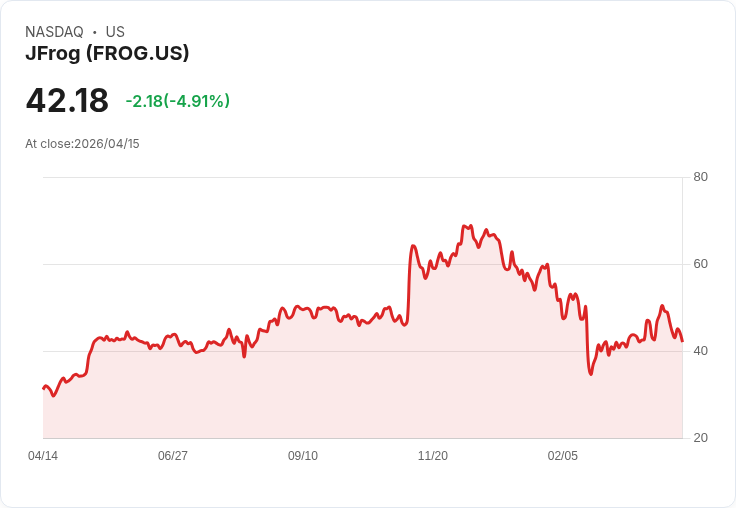Select the 06/27 date on x-axis
The image size is (736, 508).
(173, 456)
